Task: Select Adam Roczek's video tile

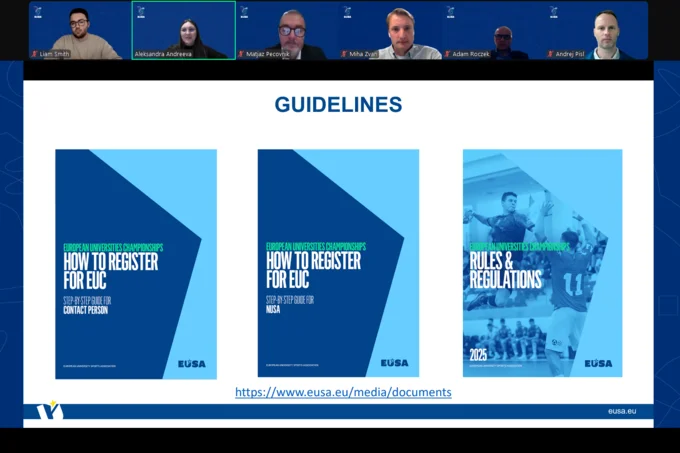Action: pyautogui.click(x=493, y=30)
